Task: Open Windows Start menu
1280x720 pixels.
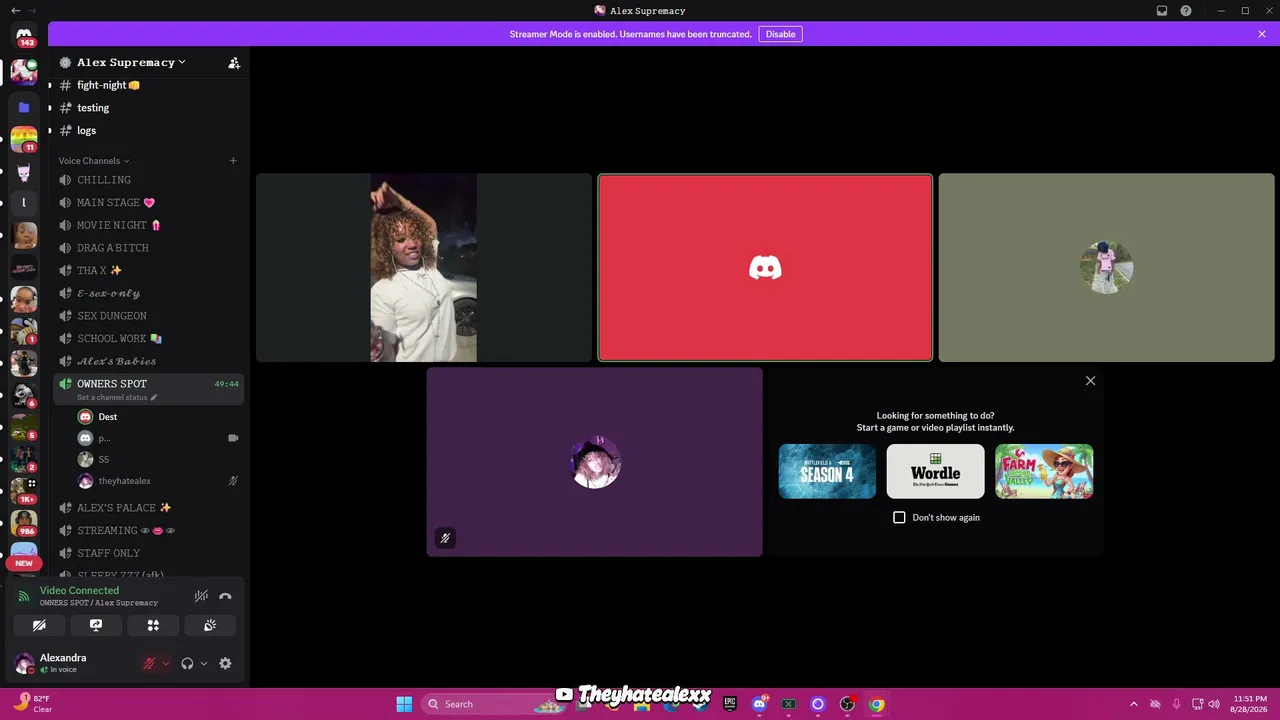Action: coord(404,704)
